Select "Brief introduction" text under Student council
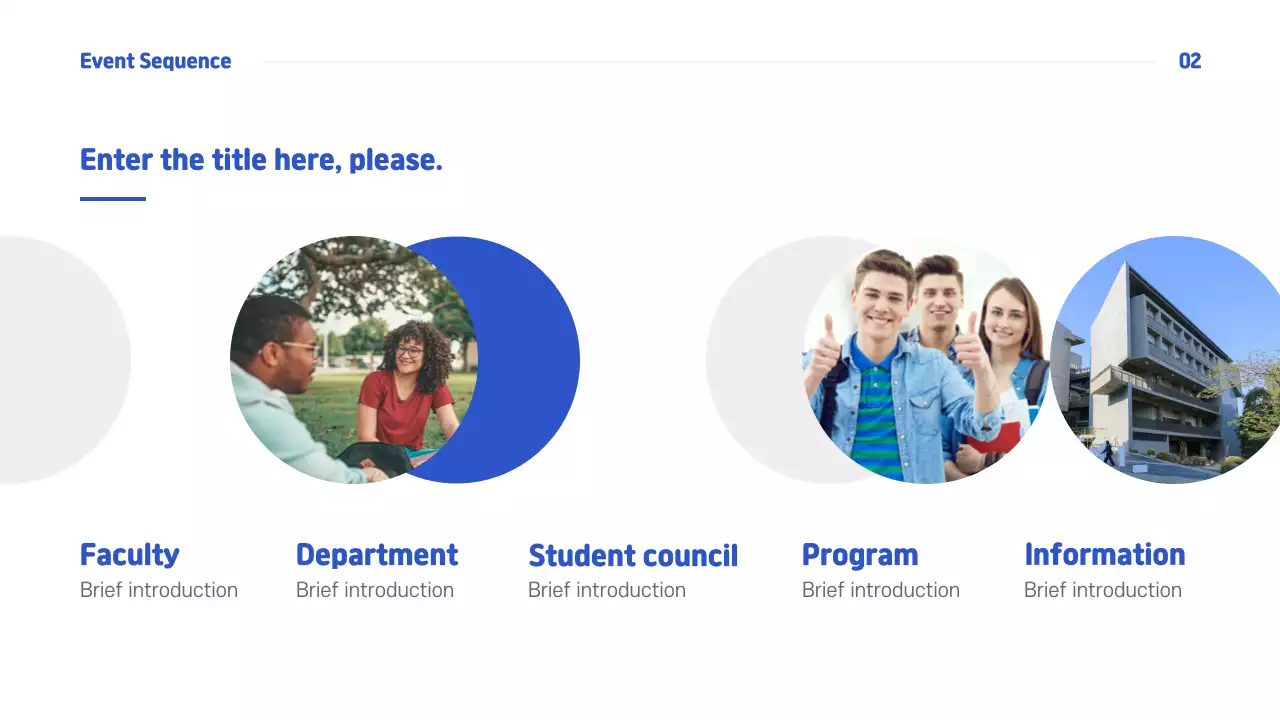The height and width of the screenshot is (720, 1280). pos(607,590)
